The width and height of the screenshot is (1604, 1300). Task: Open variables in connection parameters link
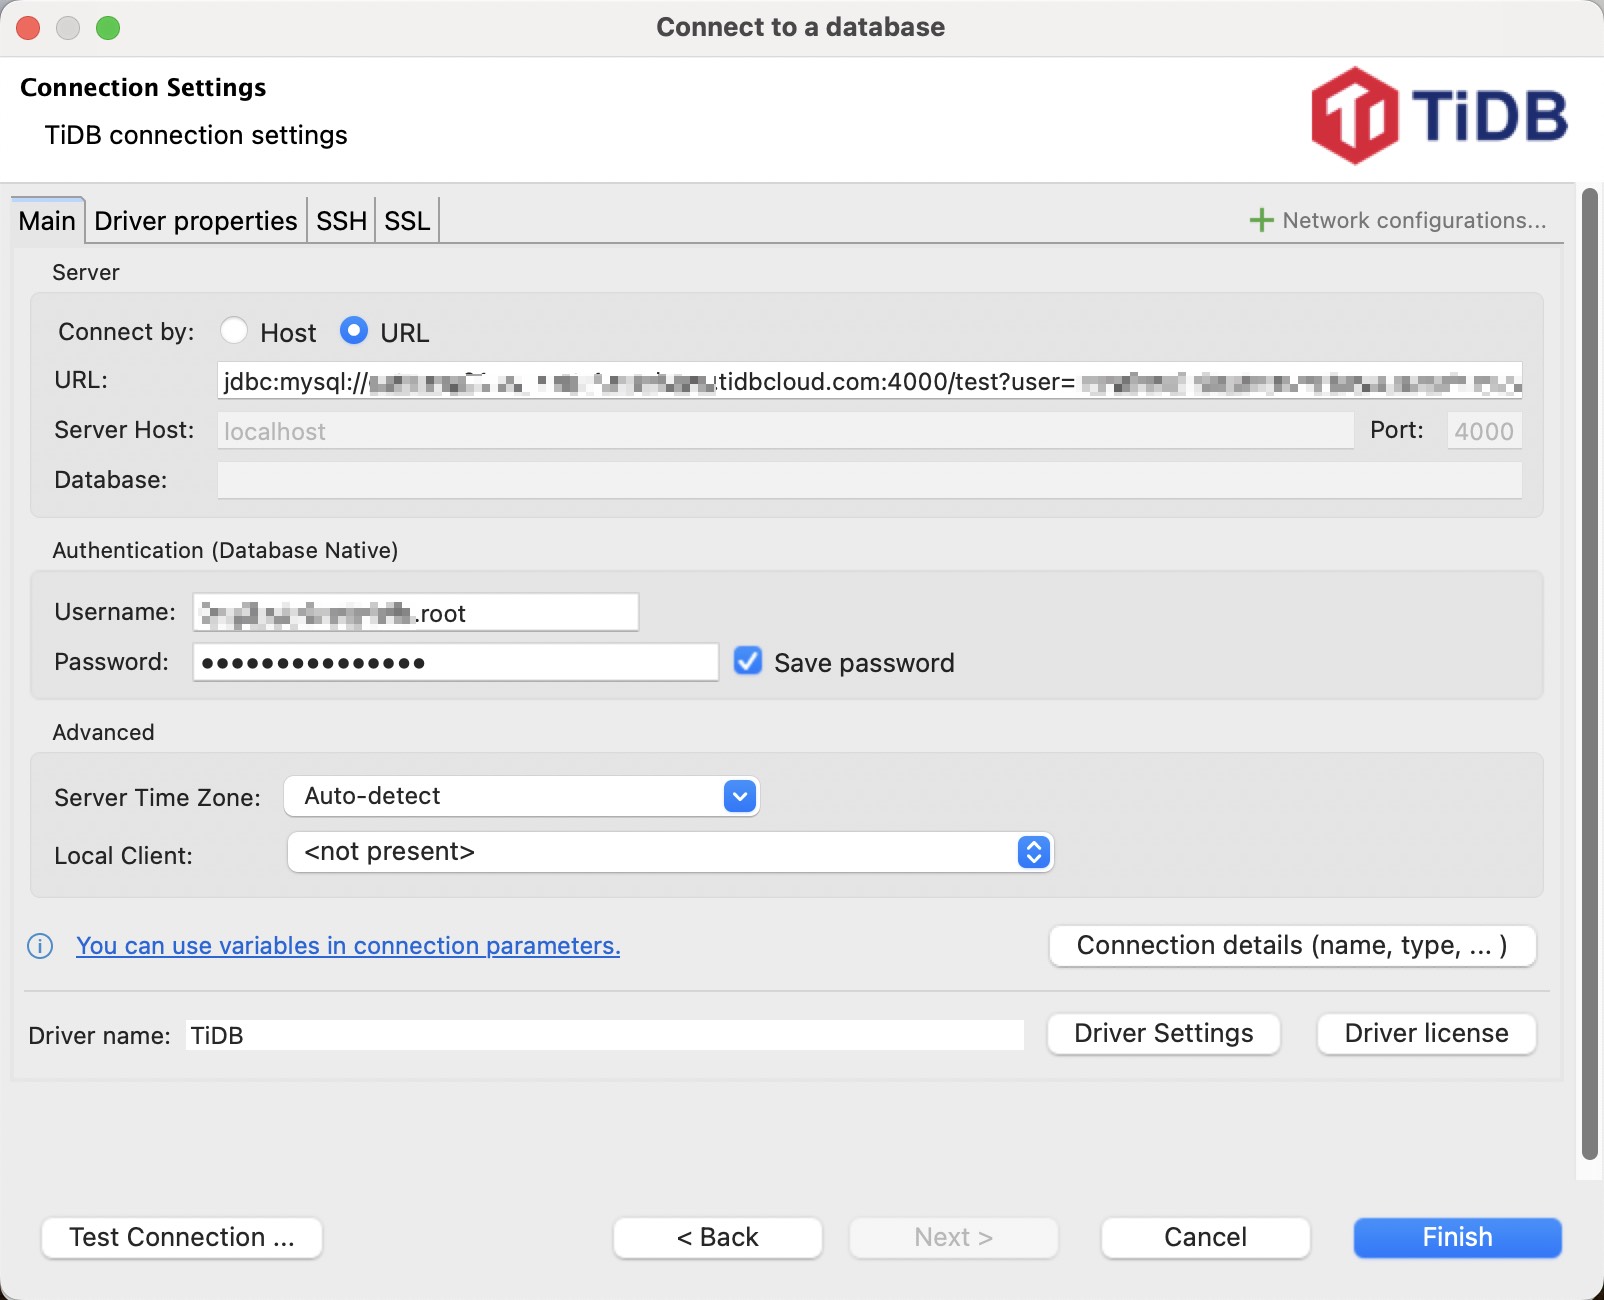click(x=348, y=946)
